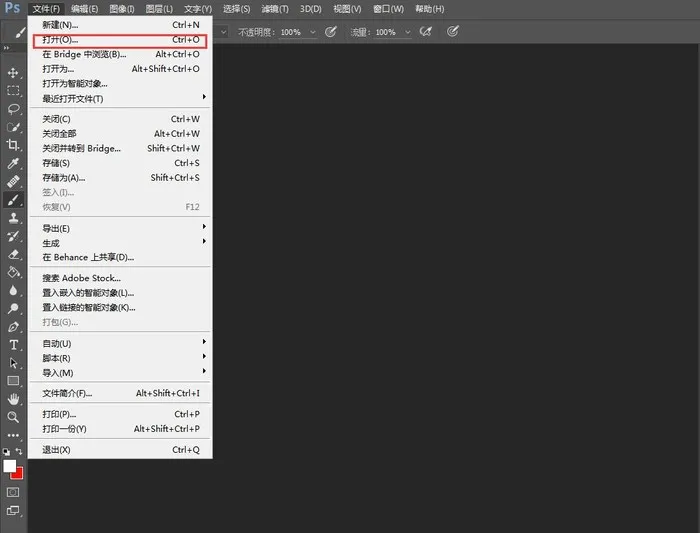Choose the Crop tool
Image resolution: width=700 pixels, height=533 pixels.
(x=13, y=145)
